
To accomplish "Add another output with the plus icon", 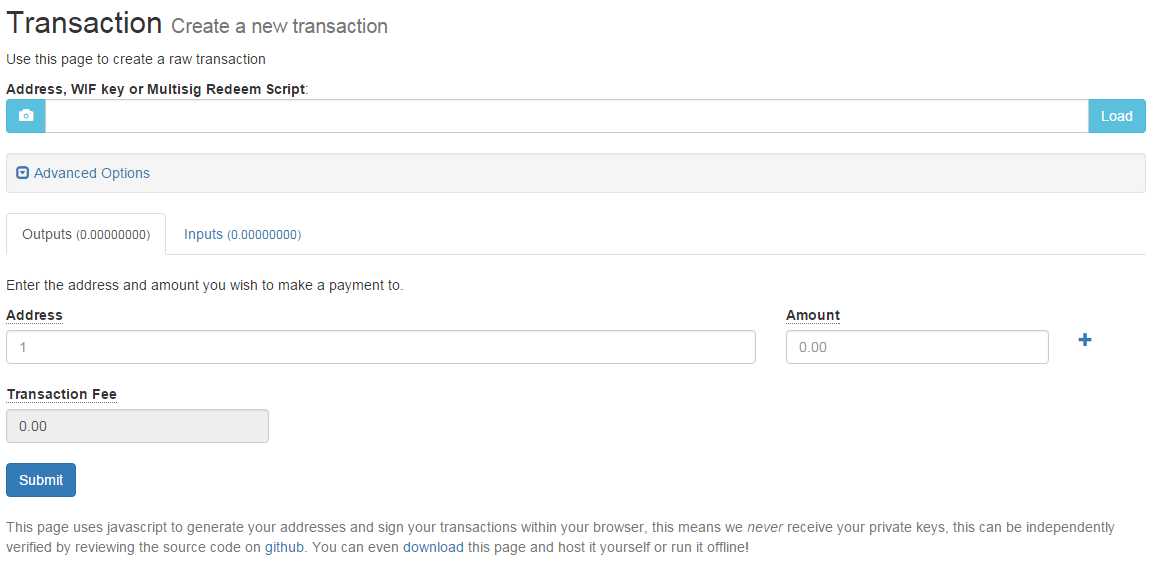I will (1084, 340).
